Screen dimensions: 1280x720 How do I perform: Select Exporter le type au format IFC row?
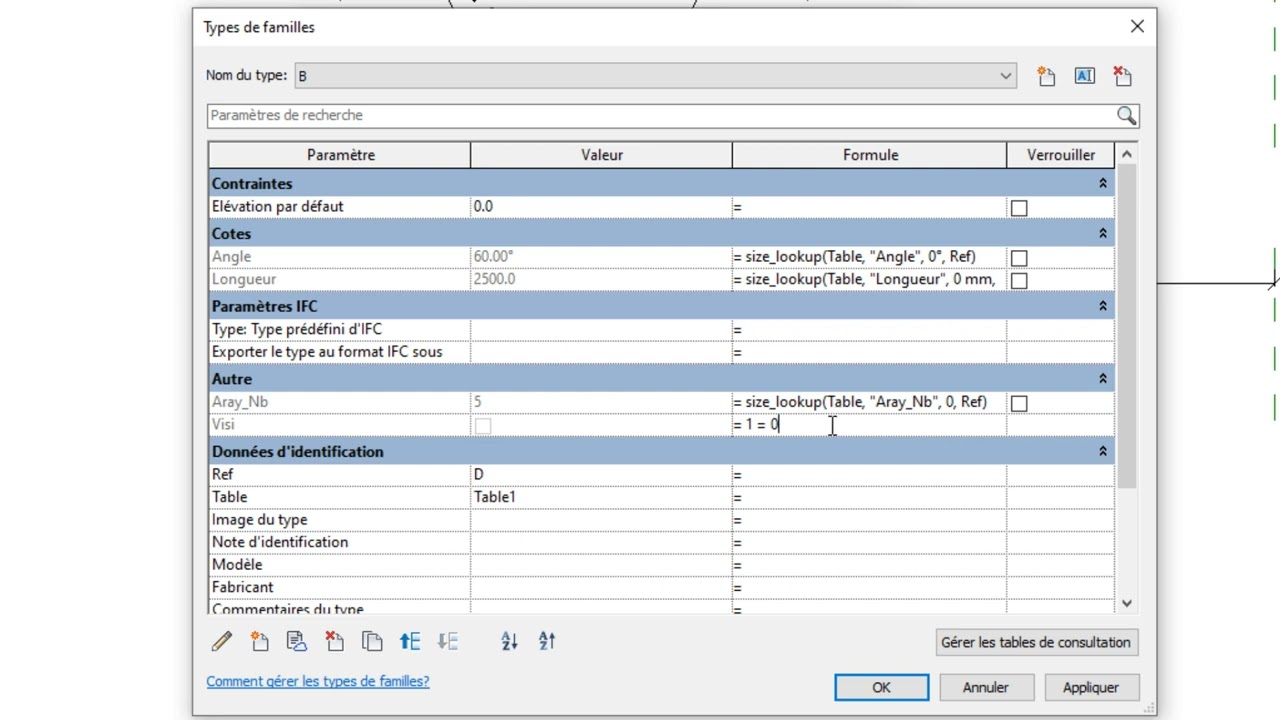[x=660, y=352]
